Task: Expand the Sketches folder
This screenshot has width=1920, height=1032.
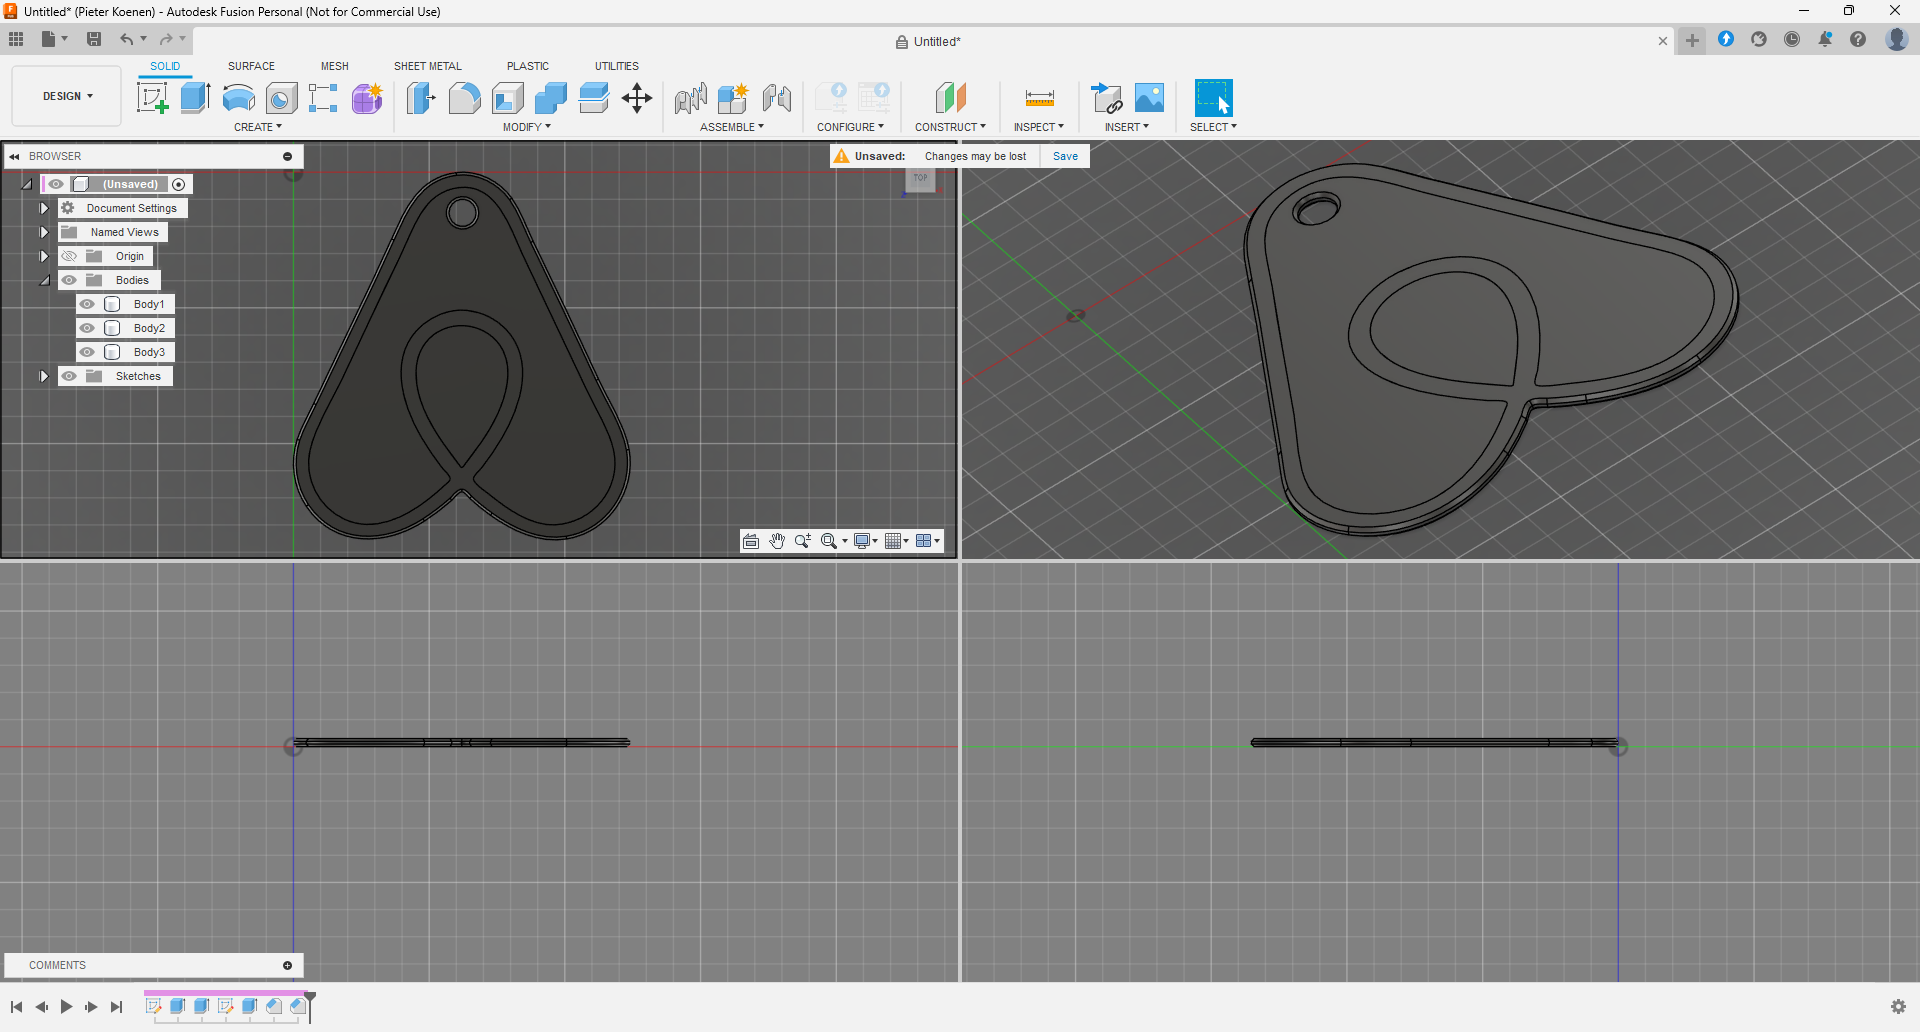Action: point(44,376)
